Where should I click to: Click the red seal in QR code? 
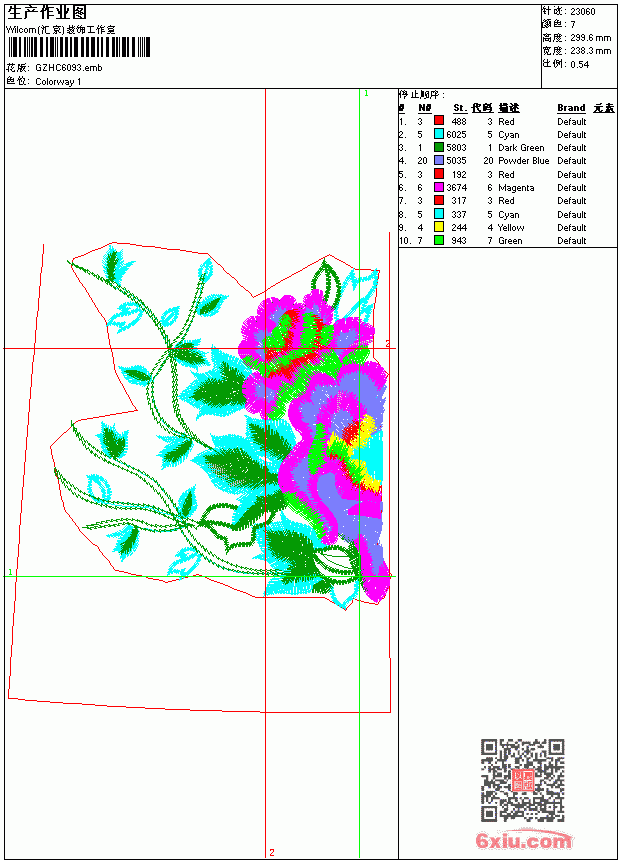523,780
